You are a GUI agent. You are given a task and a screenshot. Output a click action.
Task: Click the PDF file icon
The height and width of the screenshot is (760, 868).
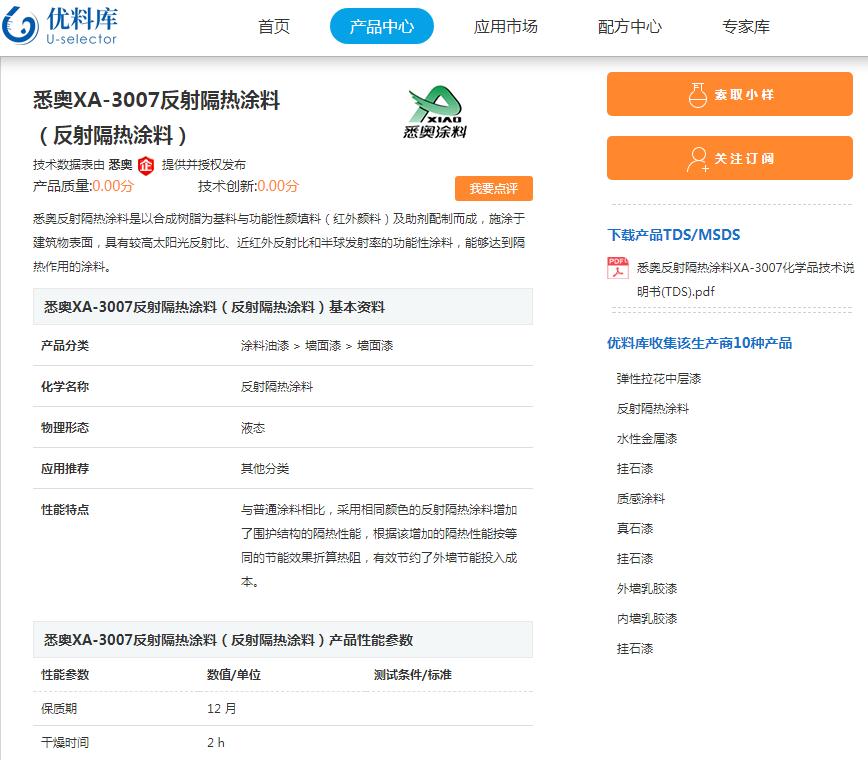(x=618, y=268)
